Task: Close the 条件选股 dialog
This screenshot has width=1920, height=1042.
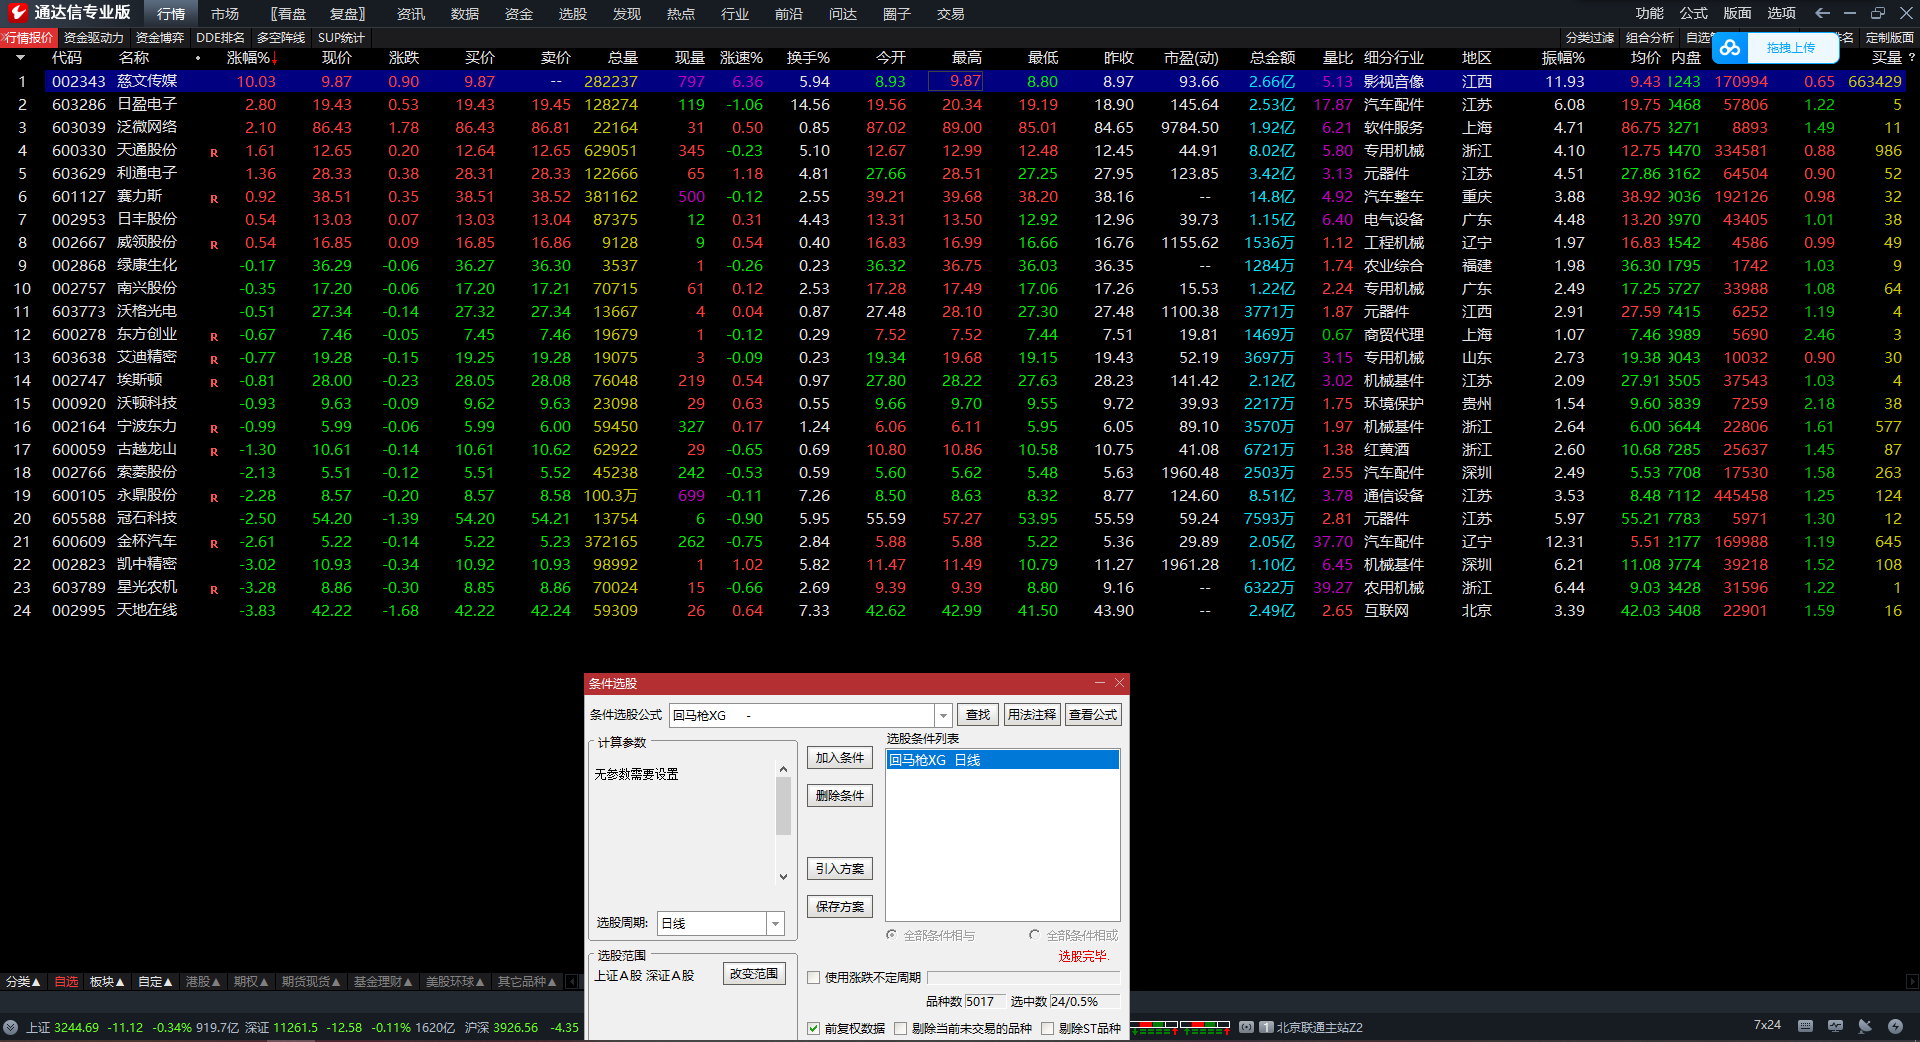Action: [x=1120, y=683]
